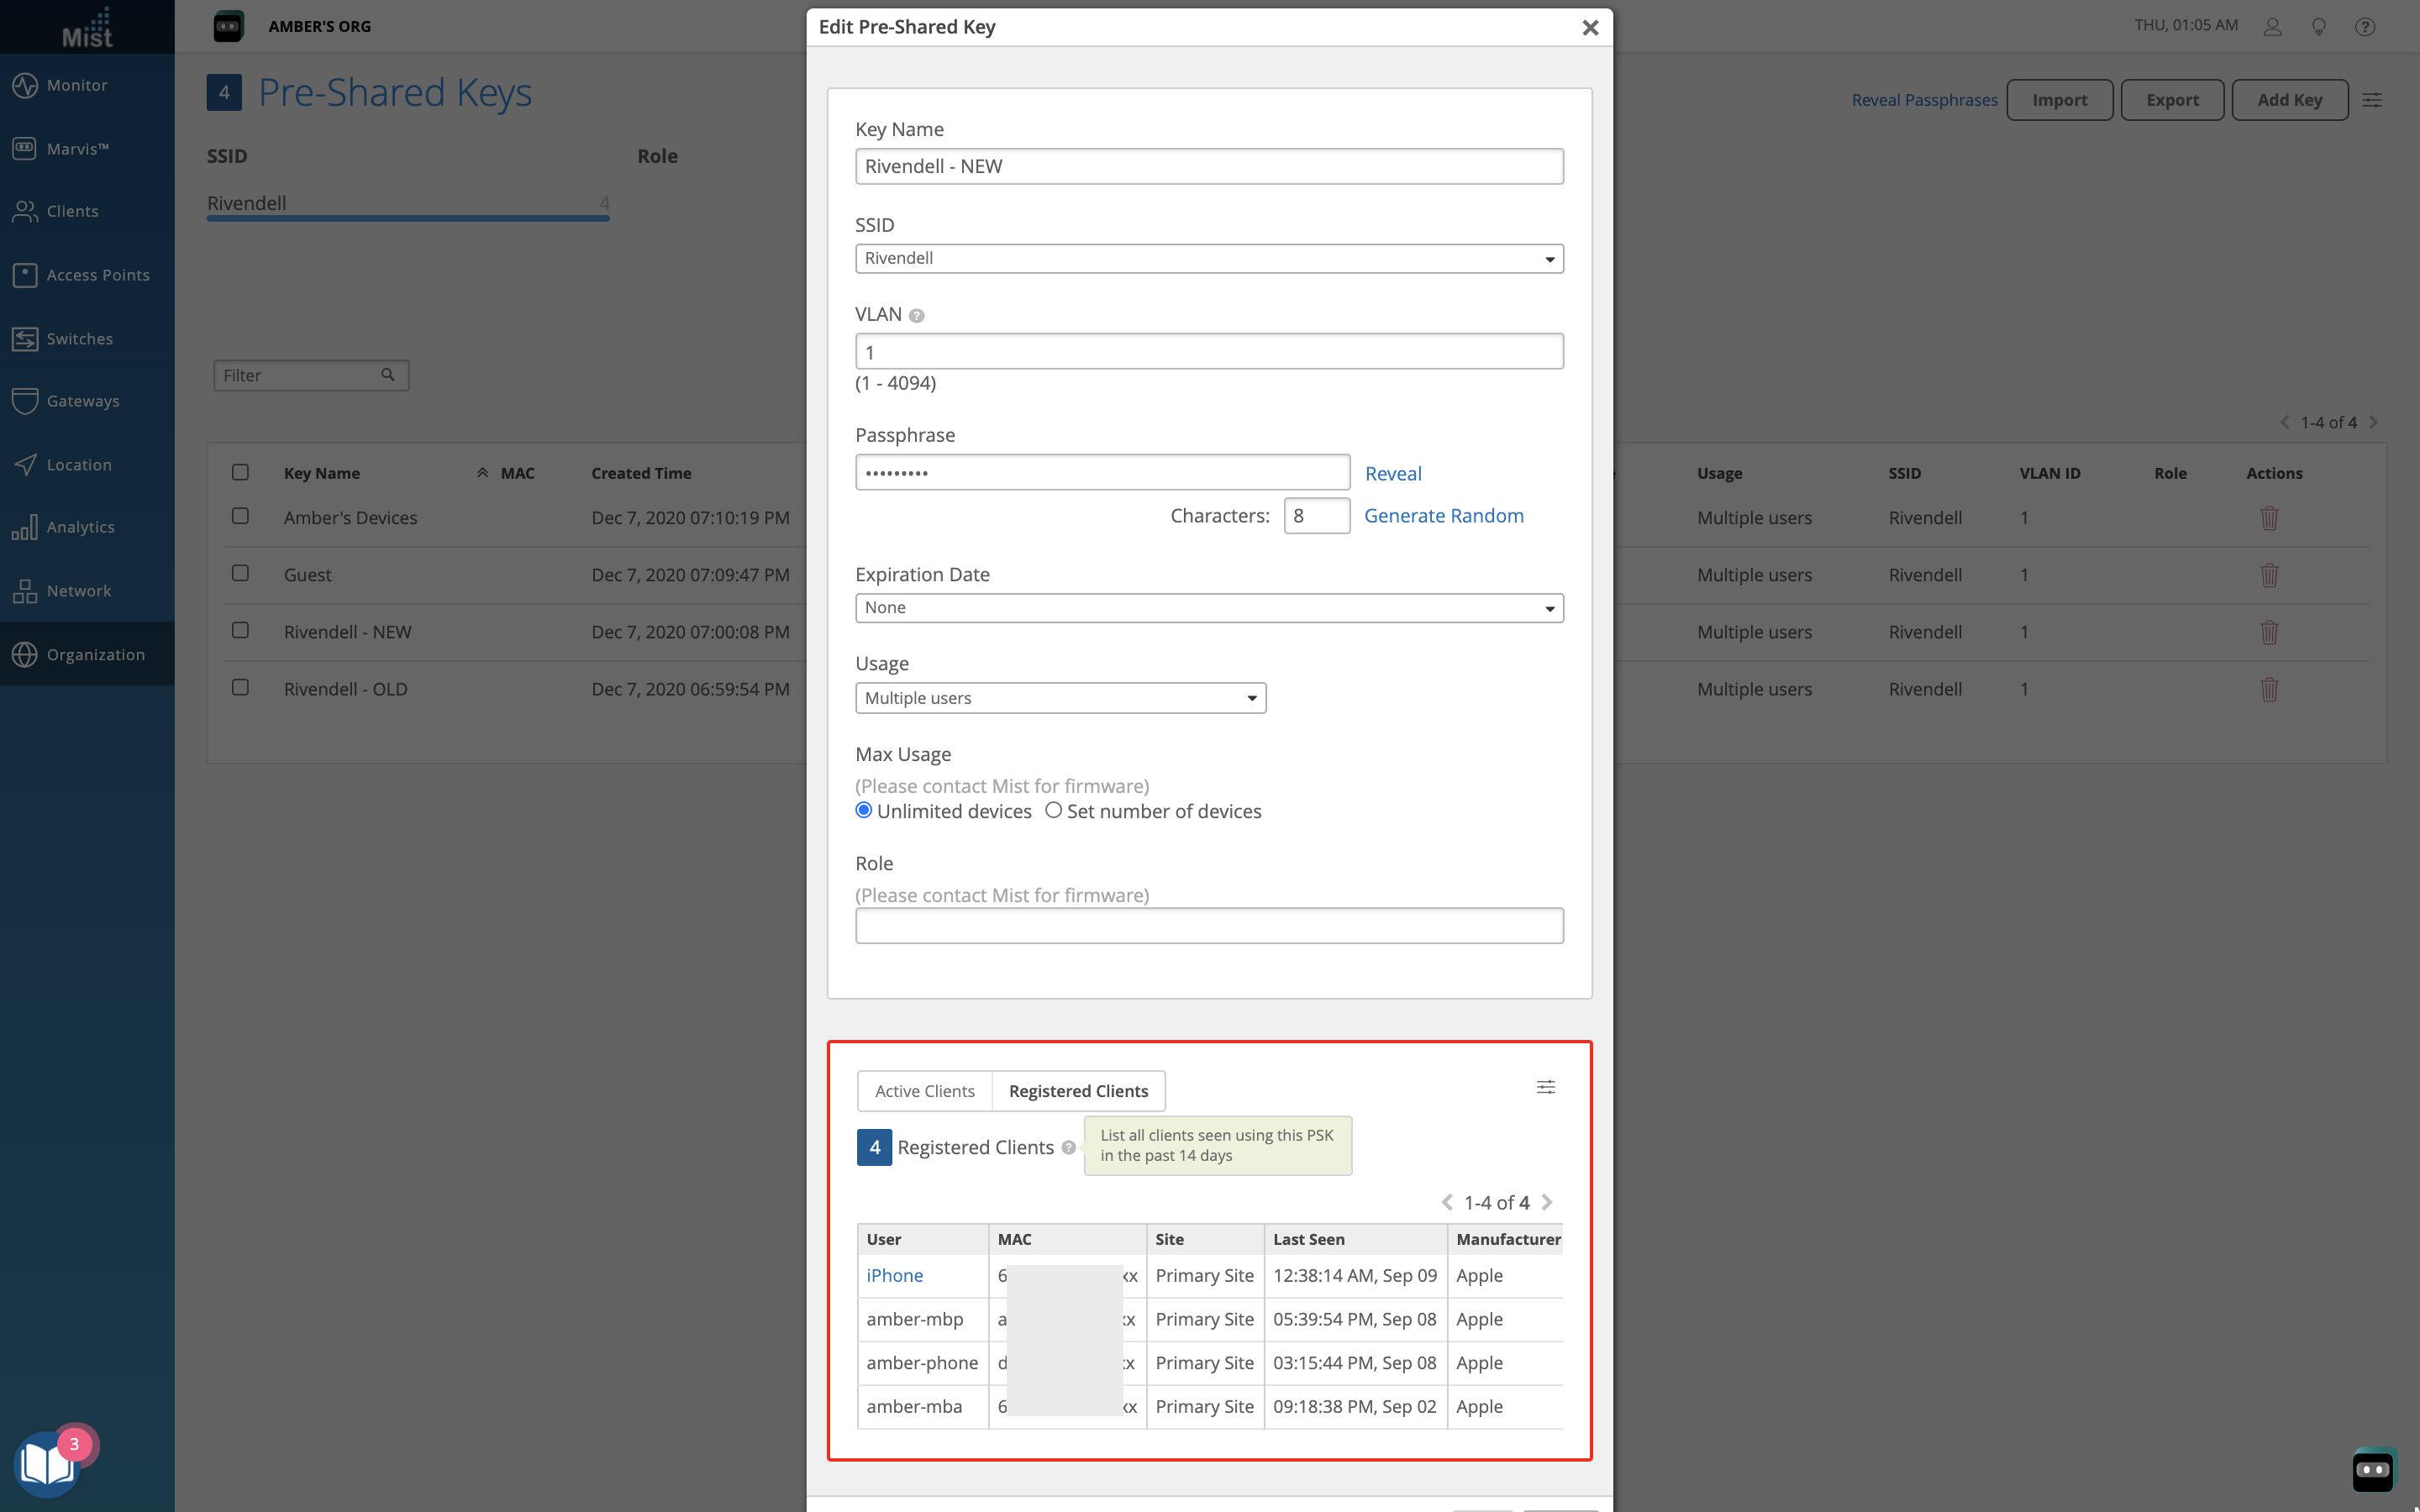Image resolution: width=2420 pixels, height=1512 pixels.
Task: Click the Registered Clients help icon
Action: tap(1068, 1148)
